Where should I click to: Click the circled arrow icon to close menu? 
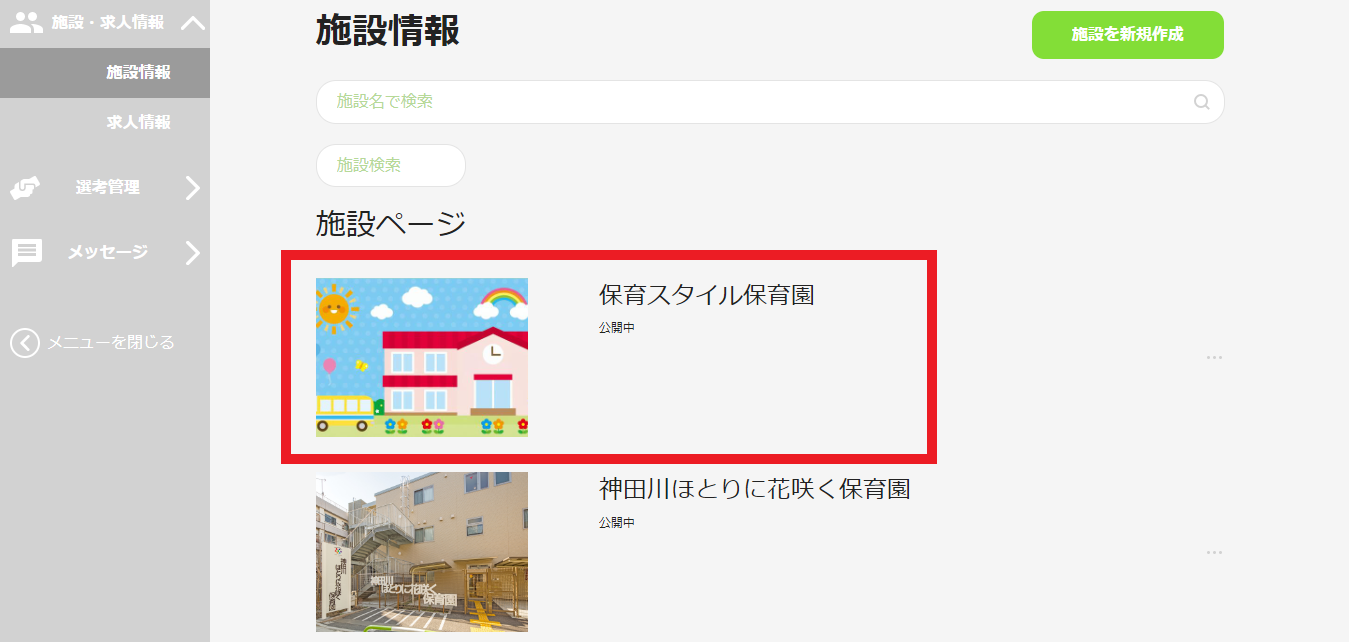pyautogui.click(x=25, y=343)
